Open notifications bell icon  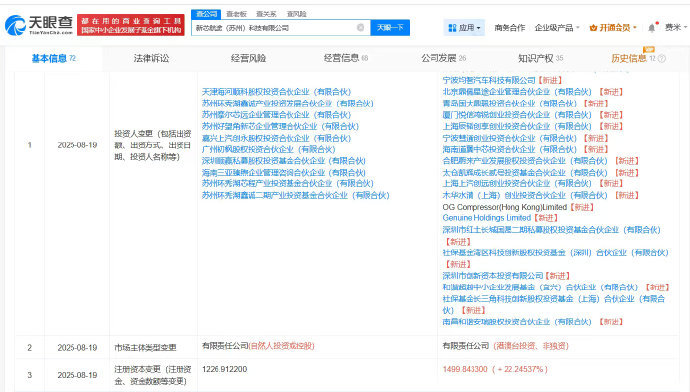(x=652, y=28)
